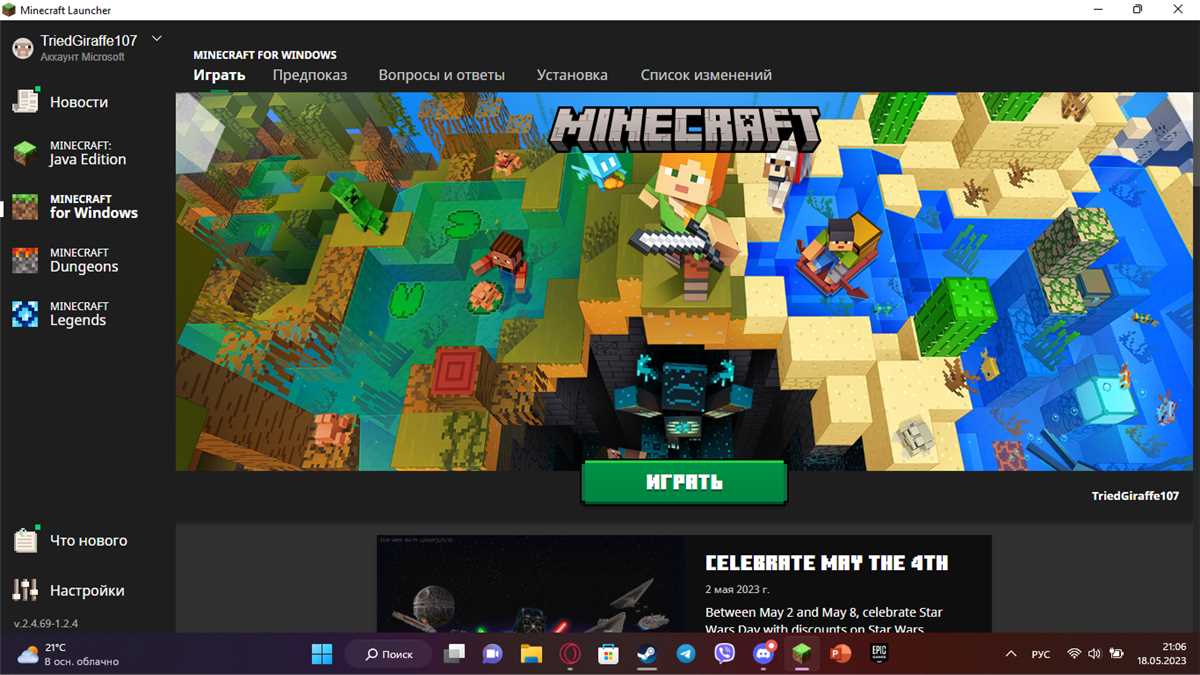Image resolution: width=1200 pixels, height=675 pixels.
Task: Open the Celebrate May the 4th headline
Action: pos(826,563)
